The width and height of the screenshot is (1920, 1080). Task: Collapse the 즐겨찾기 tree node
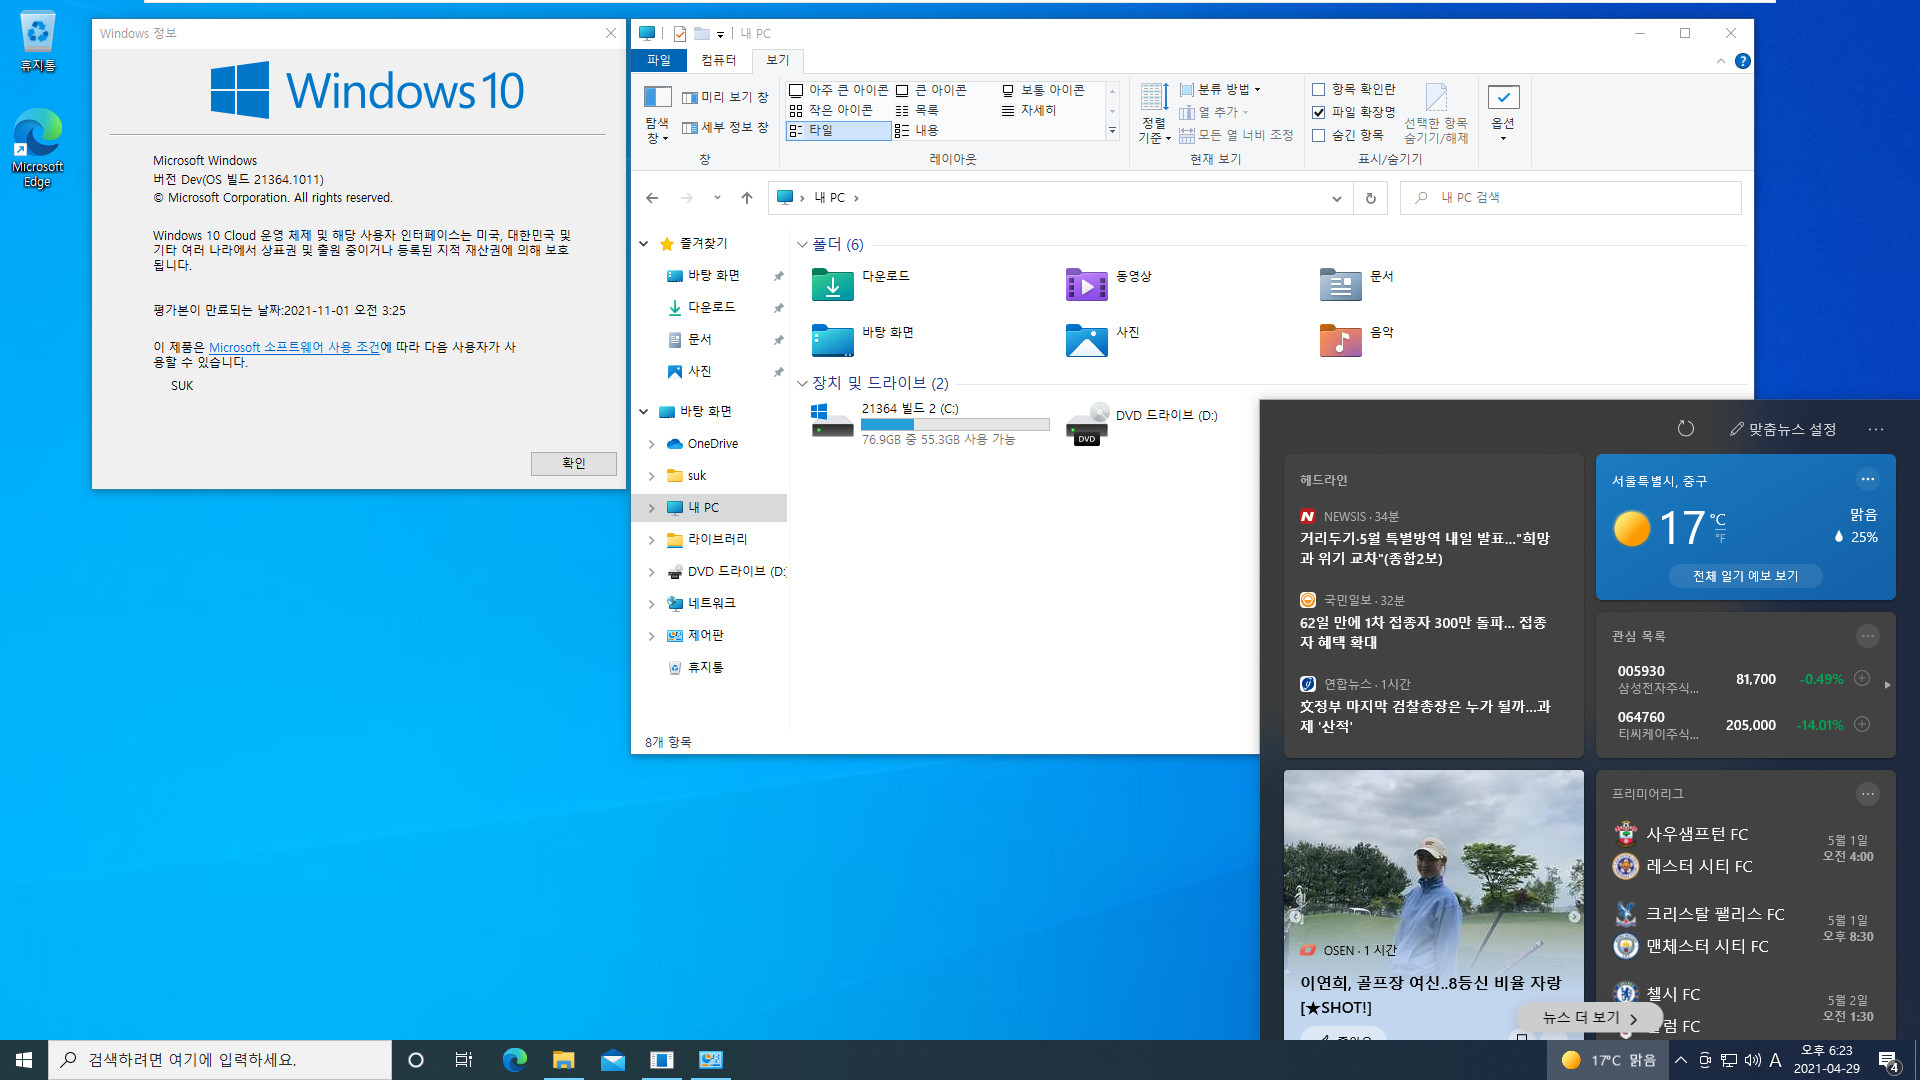coord(644,243)
